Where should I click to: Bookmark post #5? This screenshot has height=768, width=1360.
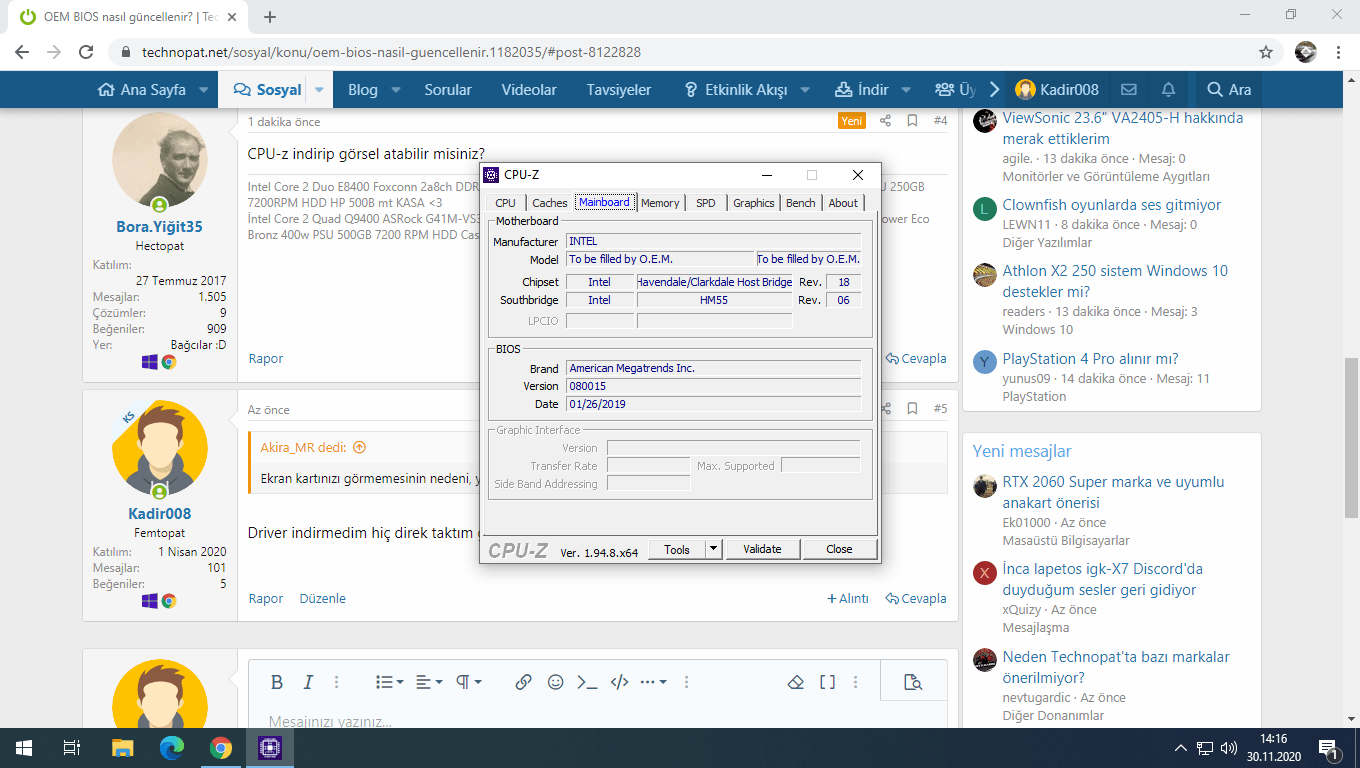[912, 409]
